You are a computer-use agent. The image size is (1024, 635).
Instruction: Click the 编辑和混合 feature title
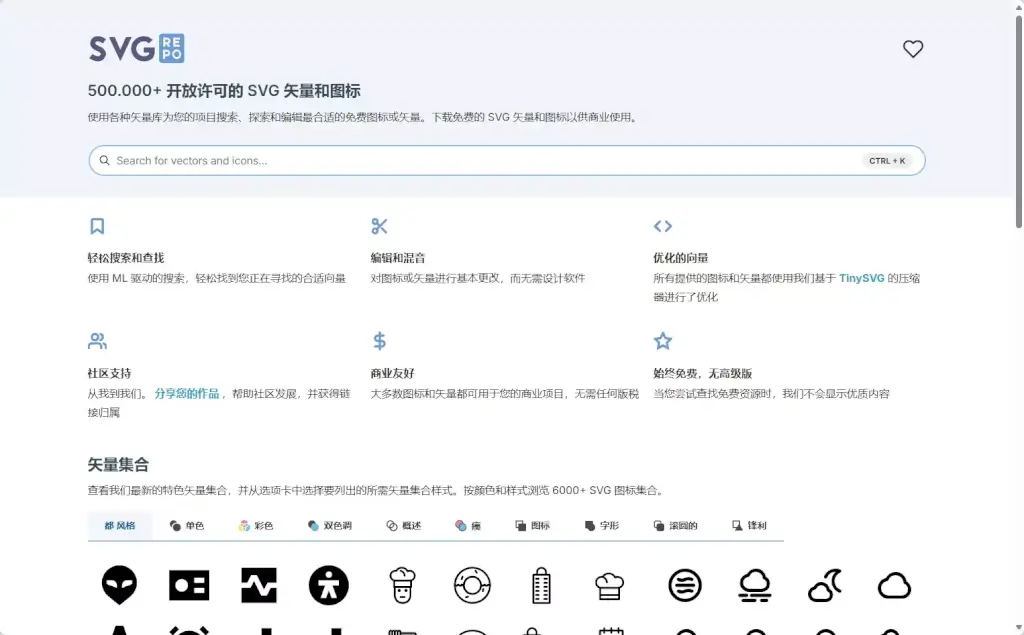tap(398, 258)
